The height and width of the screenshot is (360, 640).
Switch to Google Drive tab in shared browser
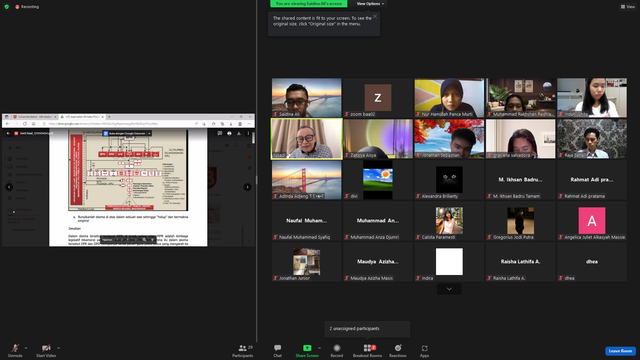[x=81, y=117]
